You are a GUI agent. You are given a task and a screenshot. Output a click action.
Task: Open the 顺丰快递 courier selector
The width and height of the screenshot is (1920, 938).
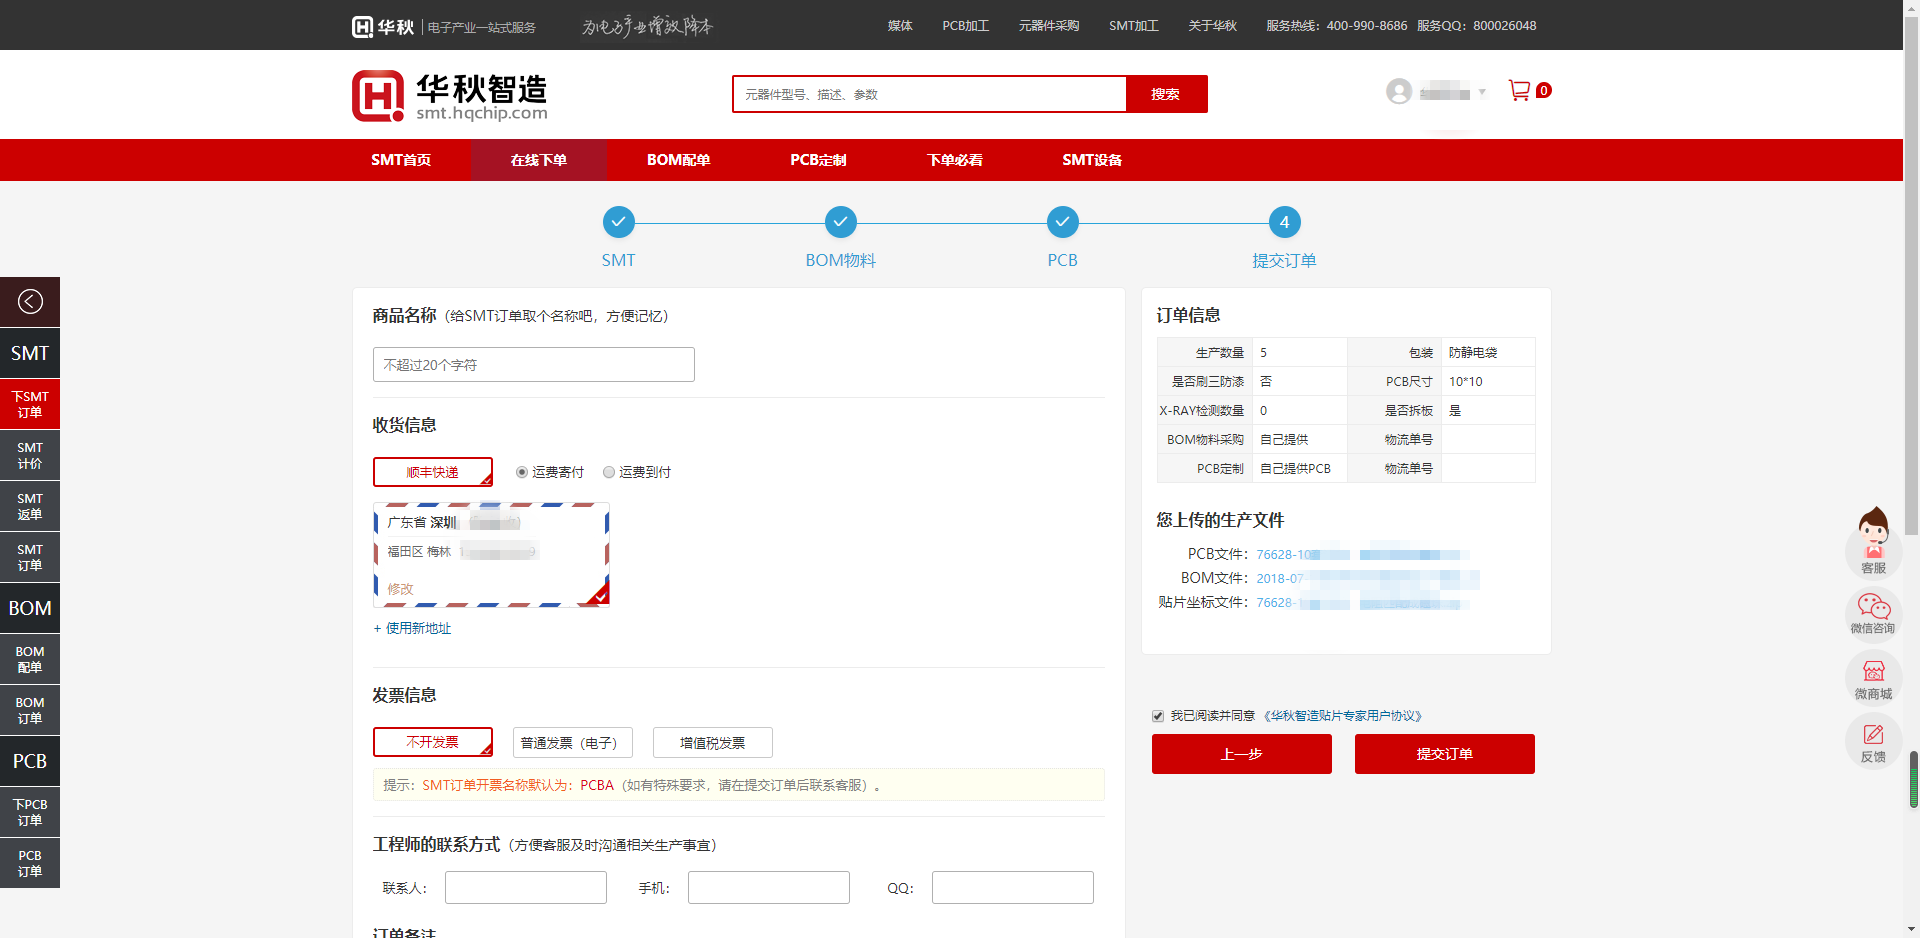click(x=432, y=472)
